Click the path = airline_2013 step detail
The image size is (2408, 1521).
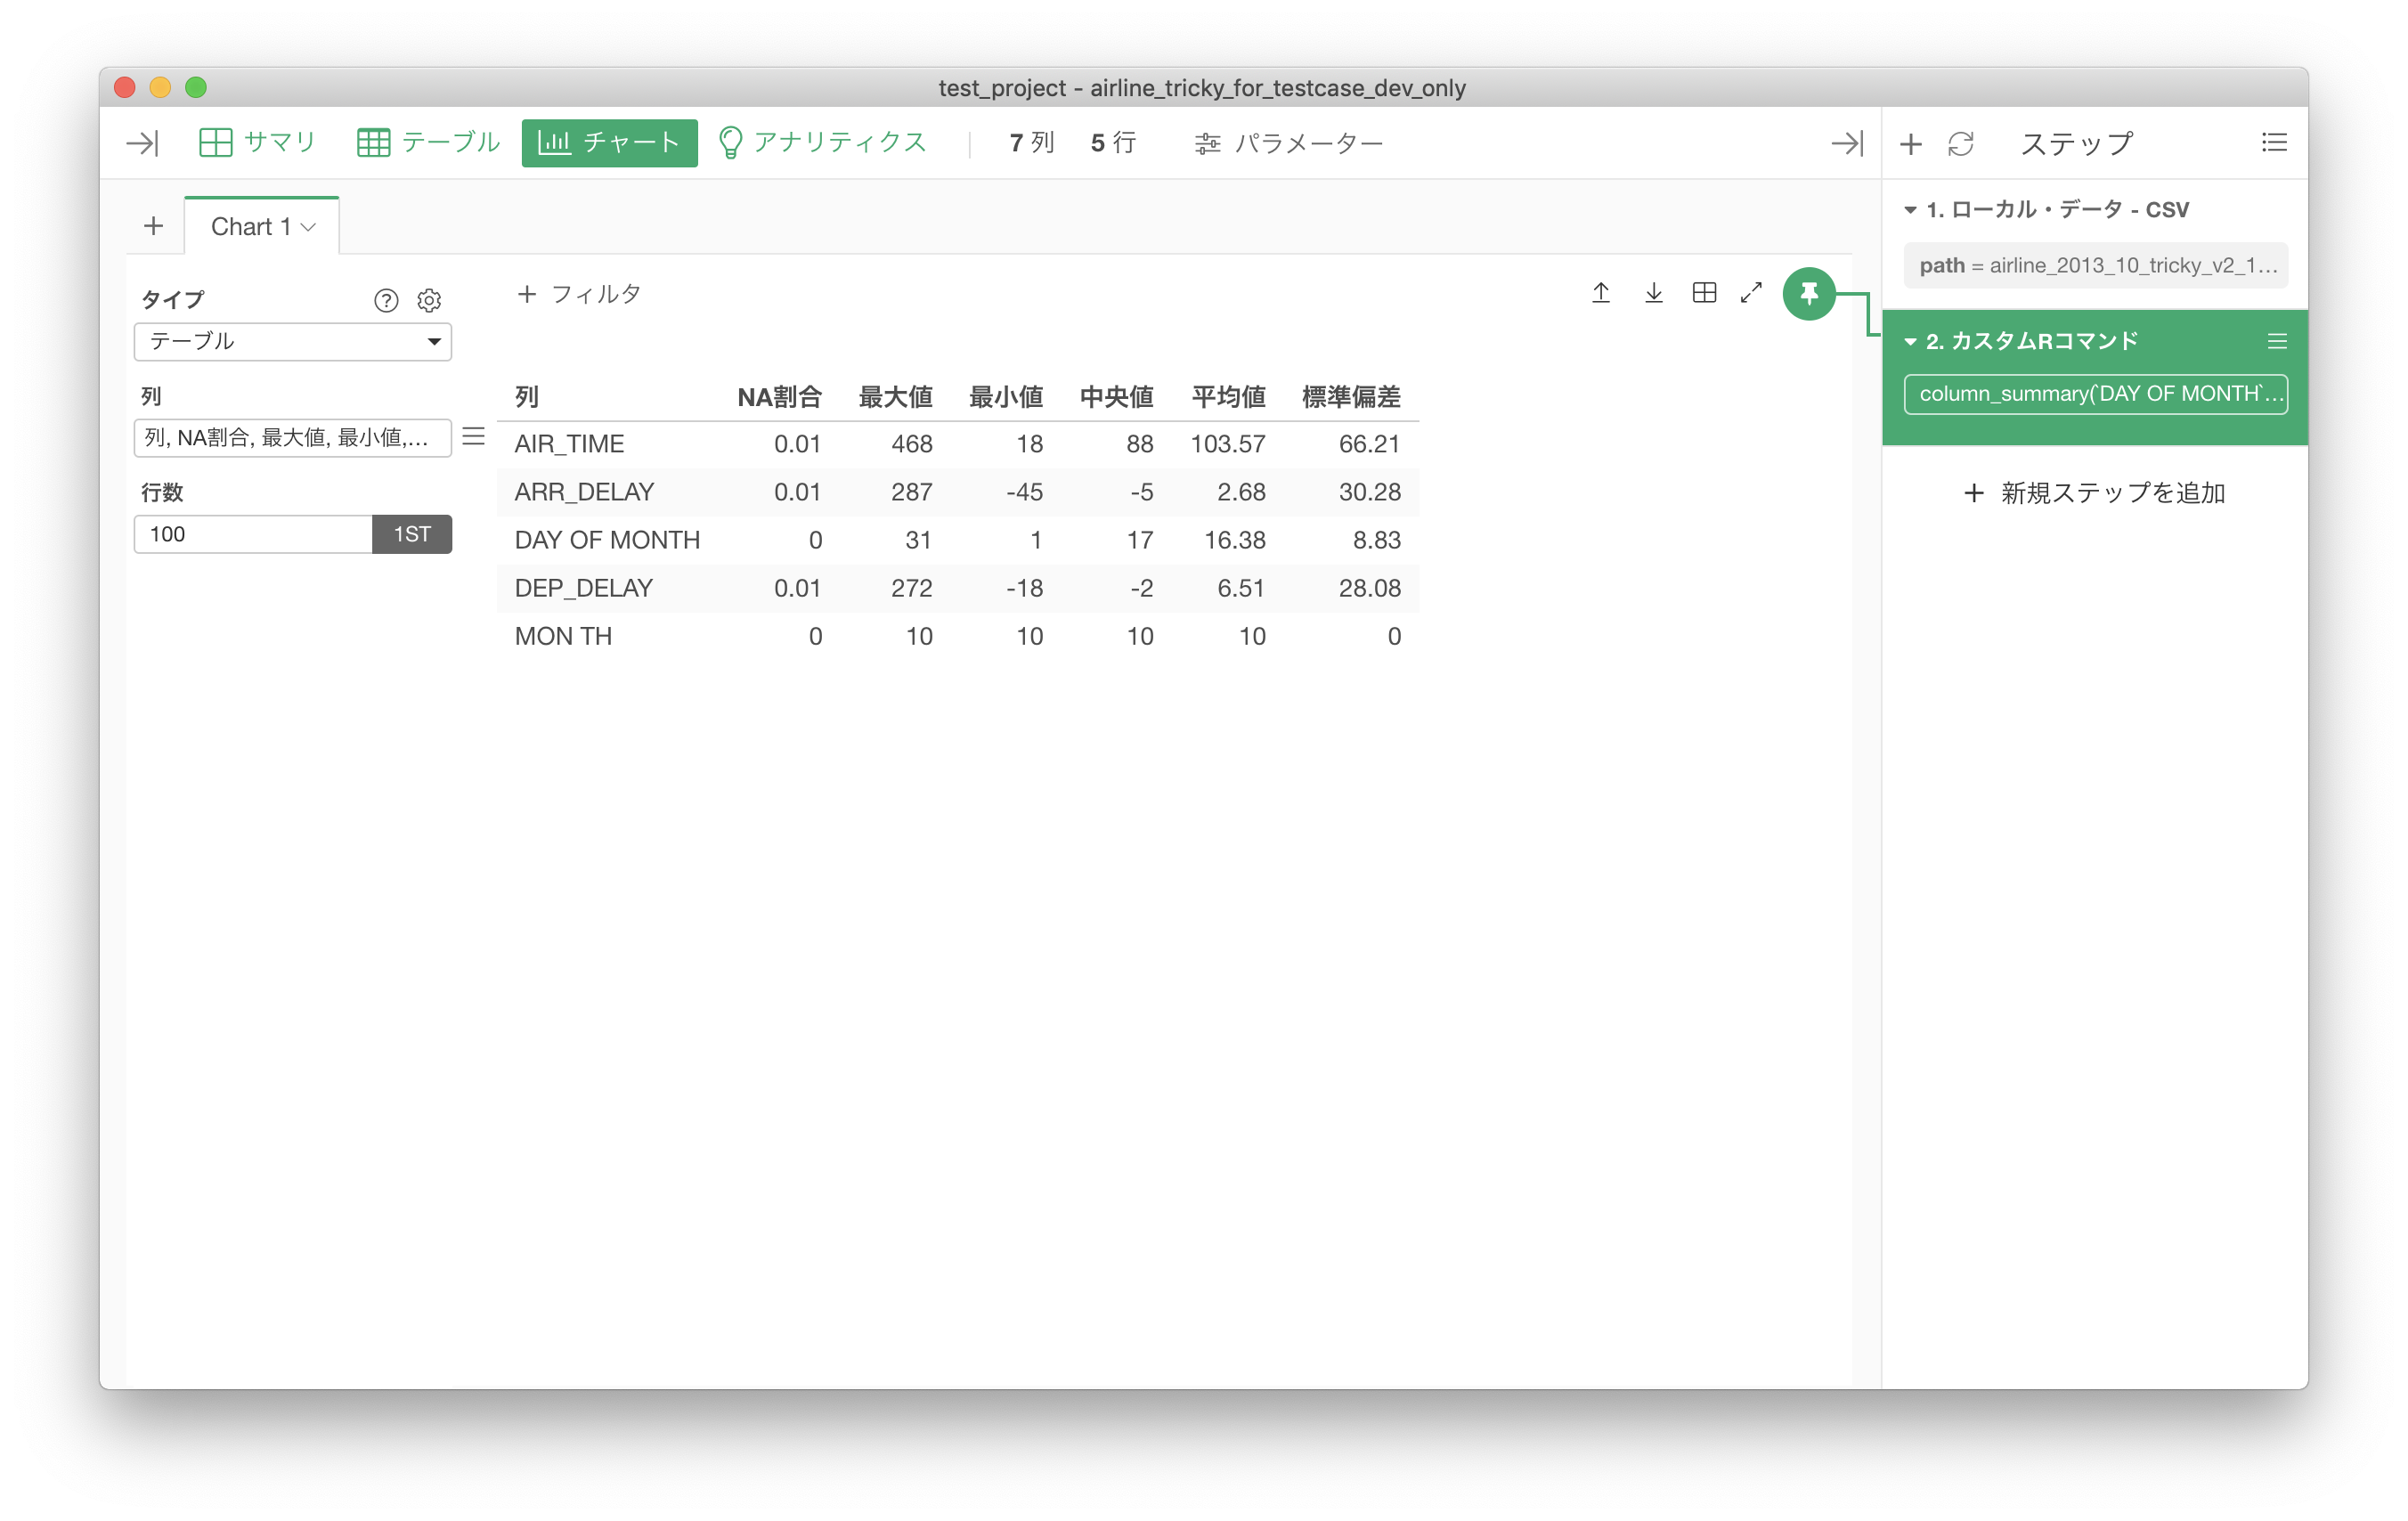point(2096,265)
